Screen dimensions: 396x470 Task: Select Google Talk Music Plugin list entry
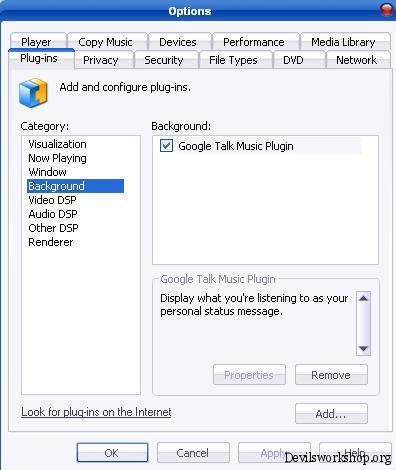point(261,146)
